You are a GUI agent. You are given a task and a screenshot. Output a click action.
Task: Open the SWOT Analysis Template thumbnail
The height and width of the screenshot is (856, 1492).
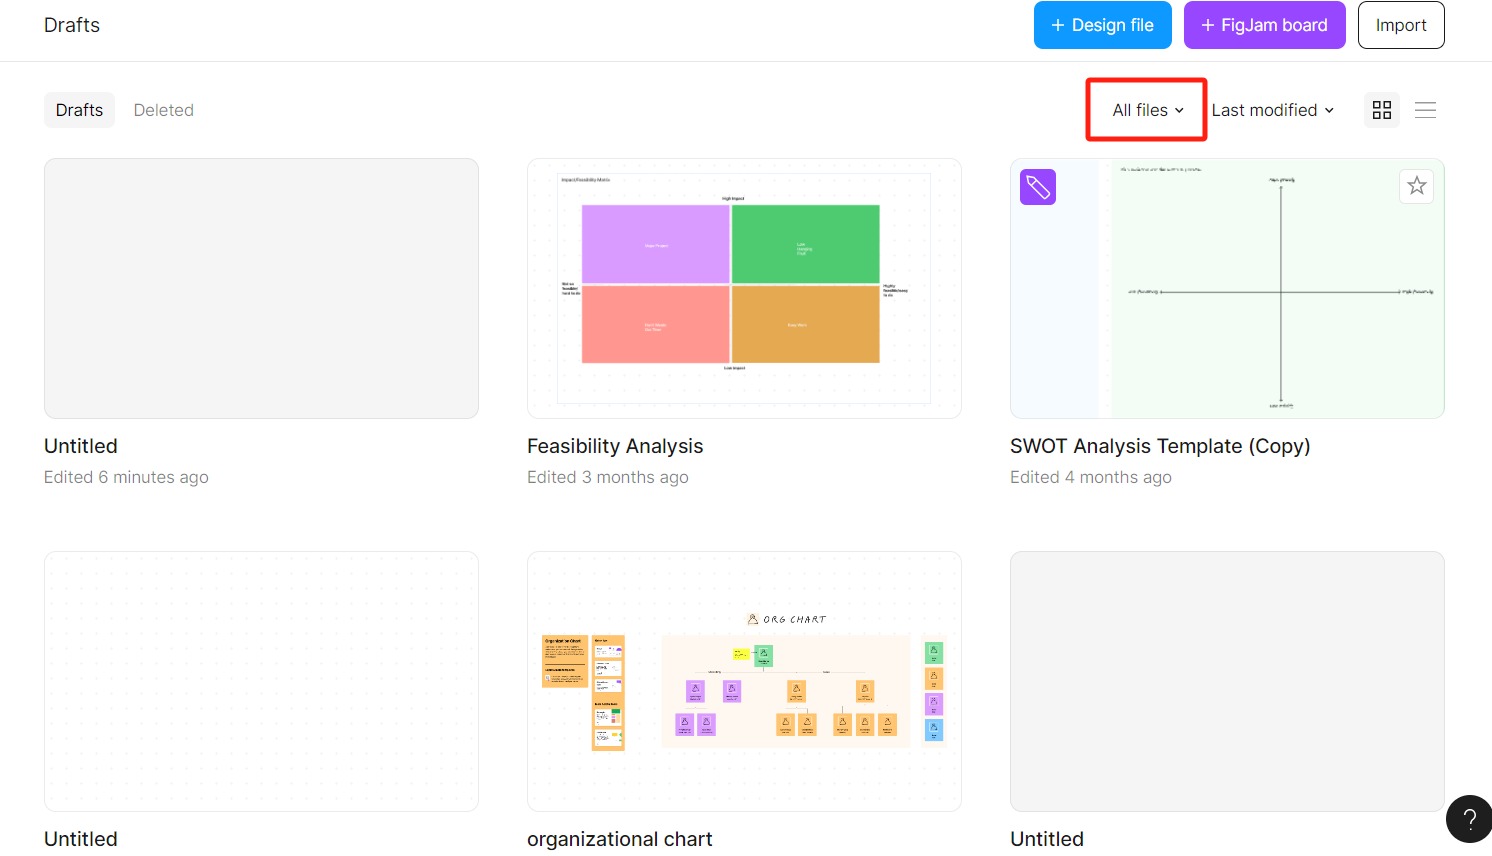click(1227, 288)
